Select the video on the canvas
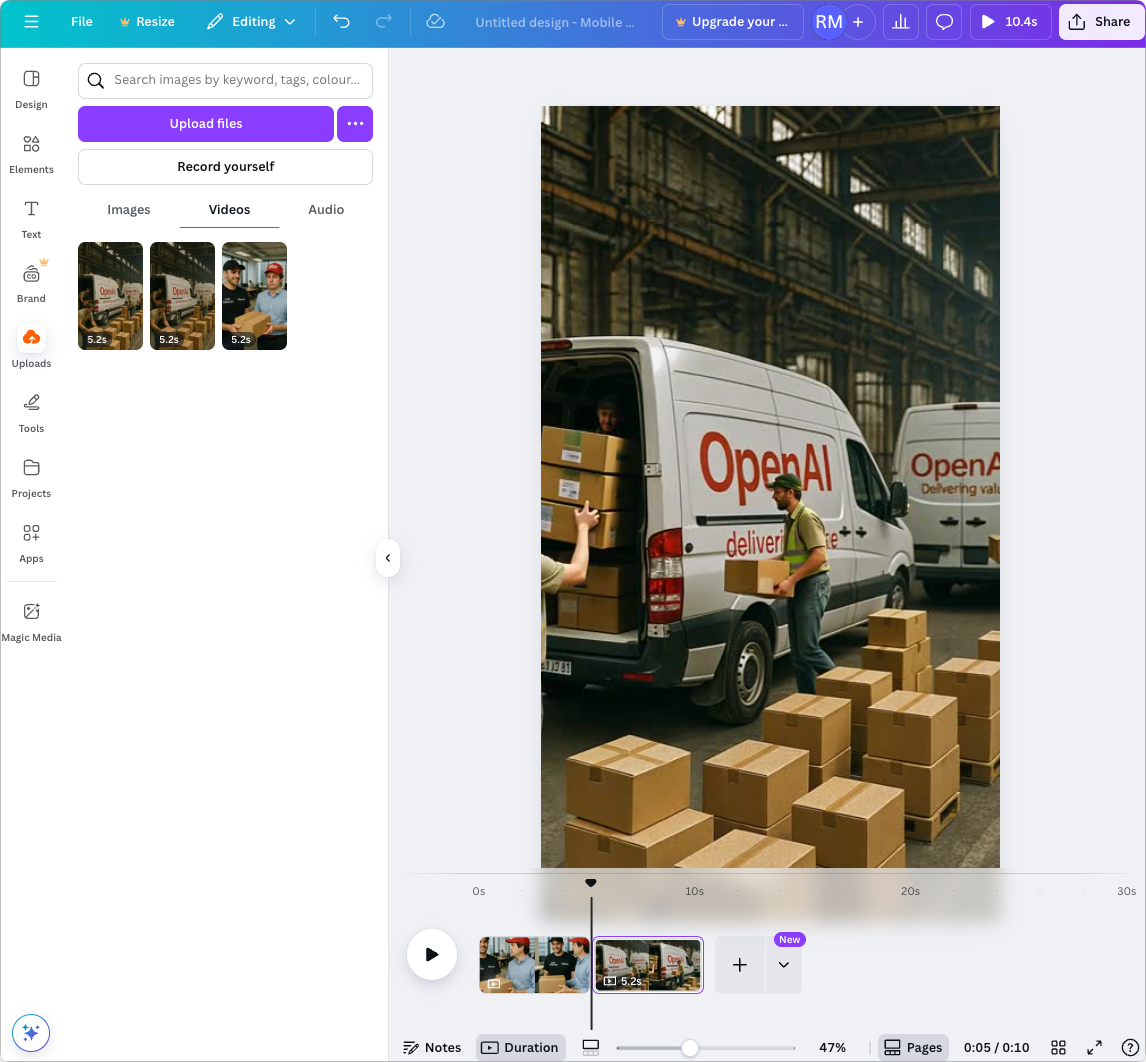The height and width of the screenshot is (1062, 1146). click(x=770, y=487)
